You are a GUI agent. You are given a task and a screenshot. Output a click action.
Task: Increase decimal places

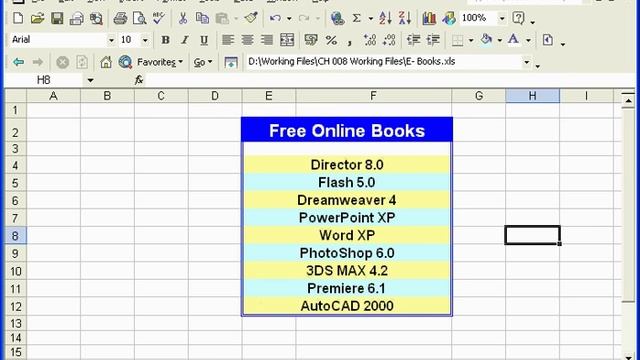pos(370,40)
